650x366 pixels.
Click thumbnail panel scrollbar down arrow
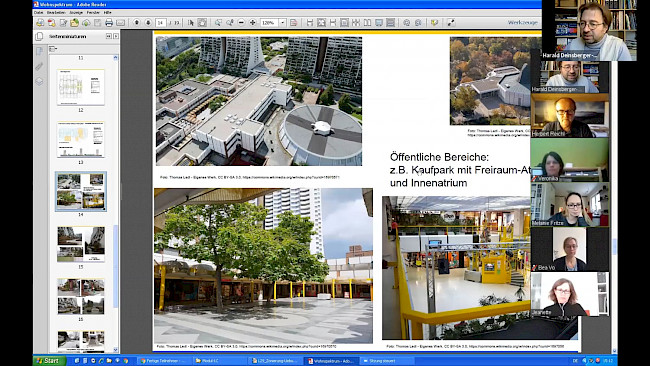(116, 350)
